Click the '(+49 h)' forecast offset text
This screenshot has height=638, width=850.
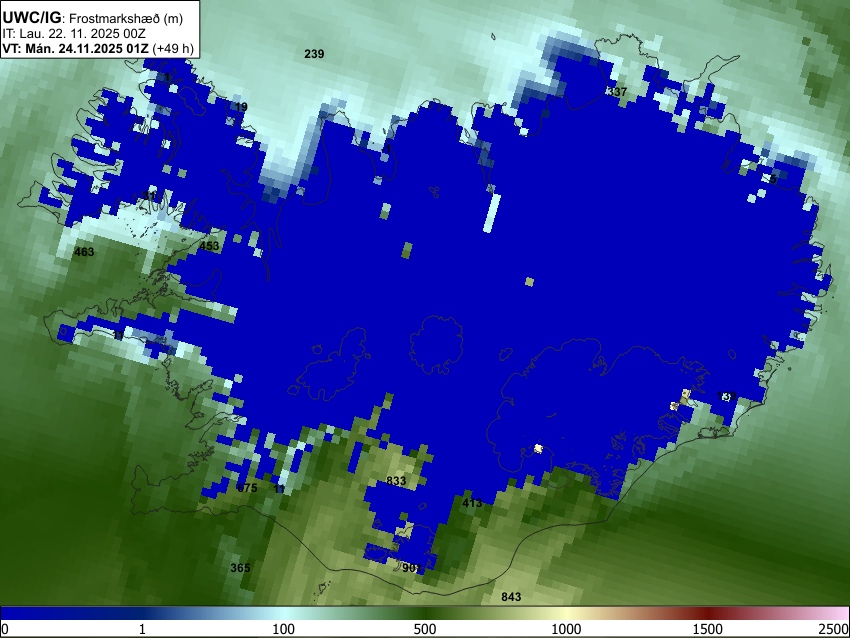[173, 48]
